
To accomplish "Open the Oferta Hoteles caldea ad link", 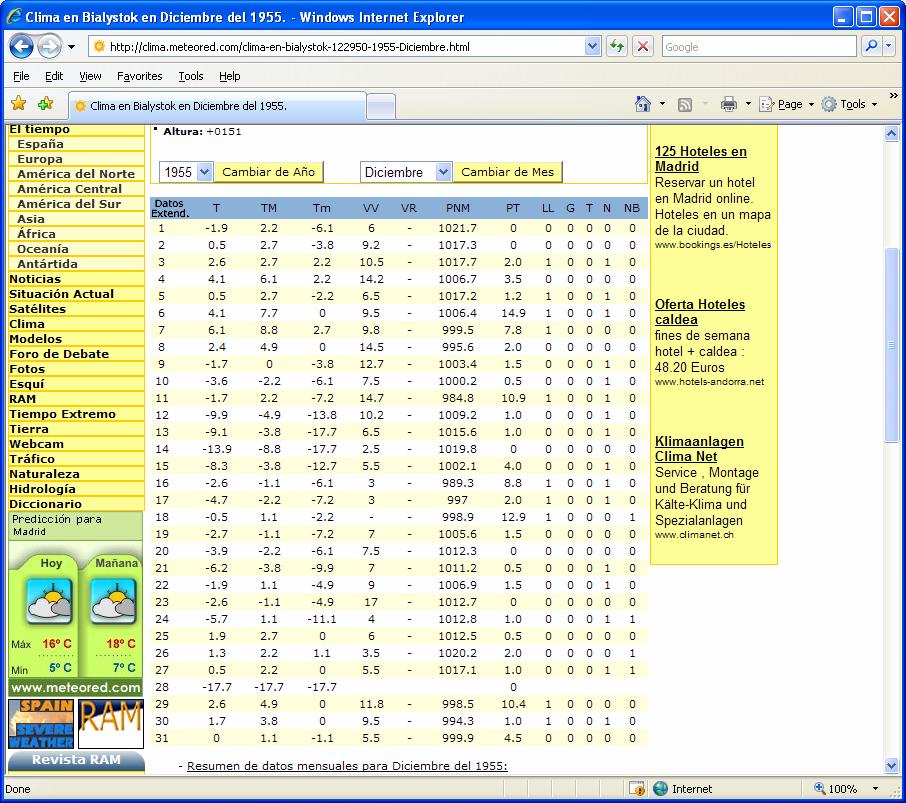I will 700,312.
